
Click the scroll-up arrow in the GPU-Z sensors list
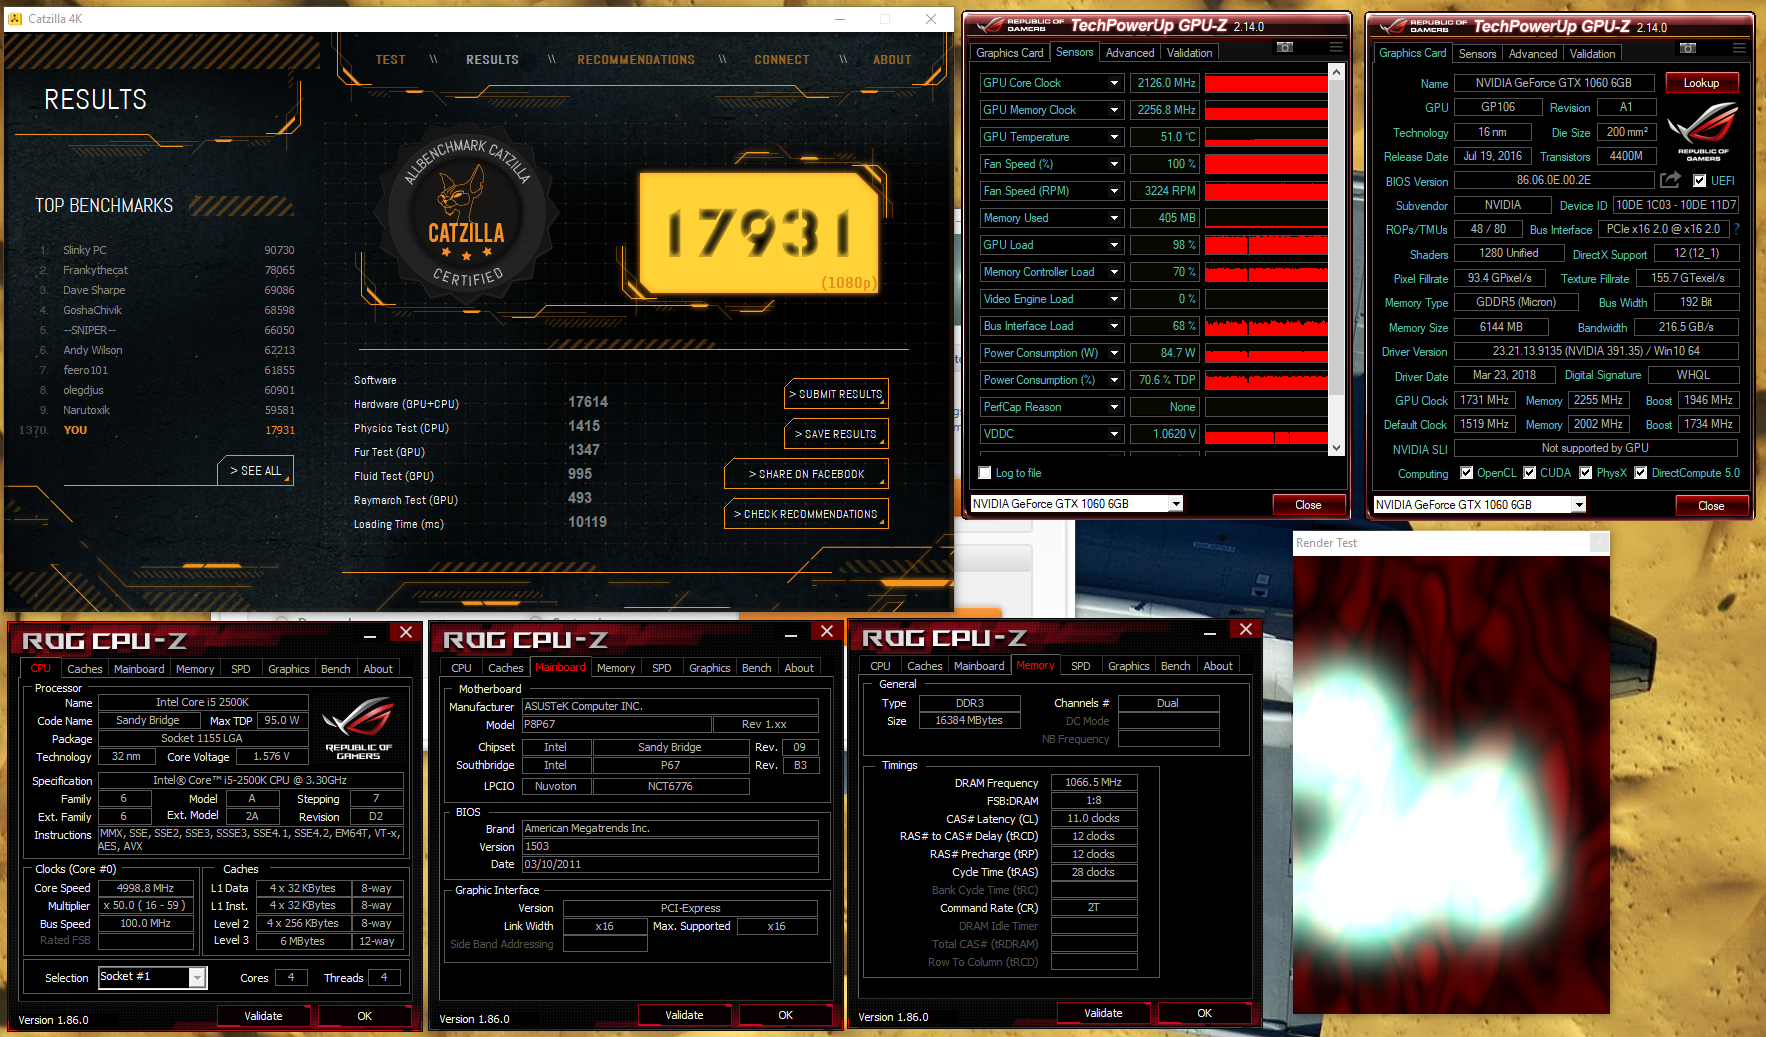pyautogui.click(x=1336, y=72)
